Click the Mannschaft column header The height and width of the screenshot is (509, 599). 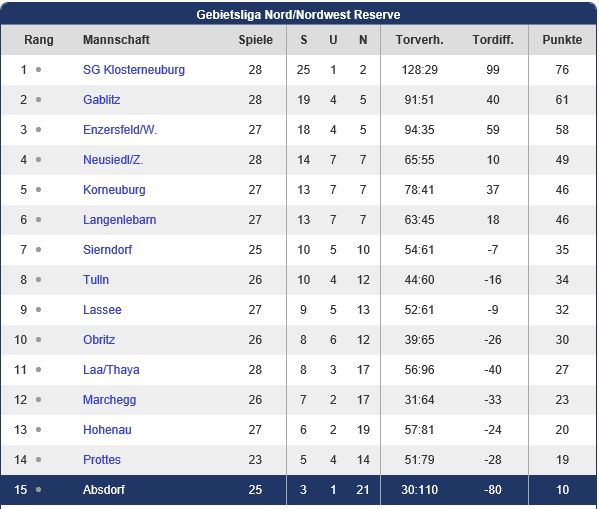pos(117,40)
